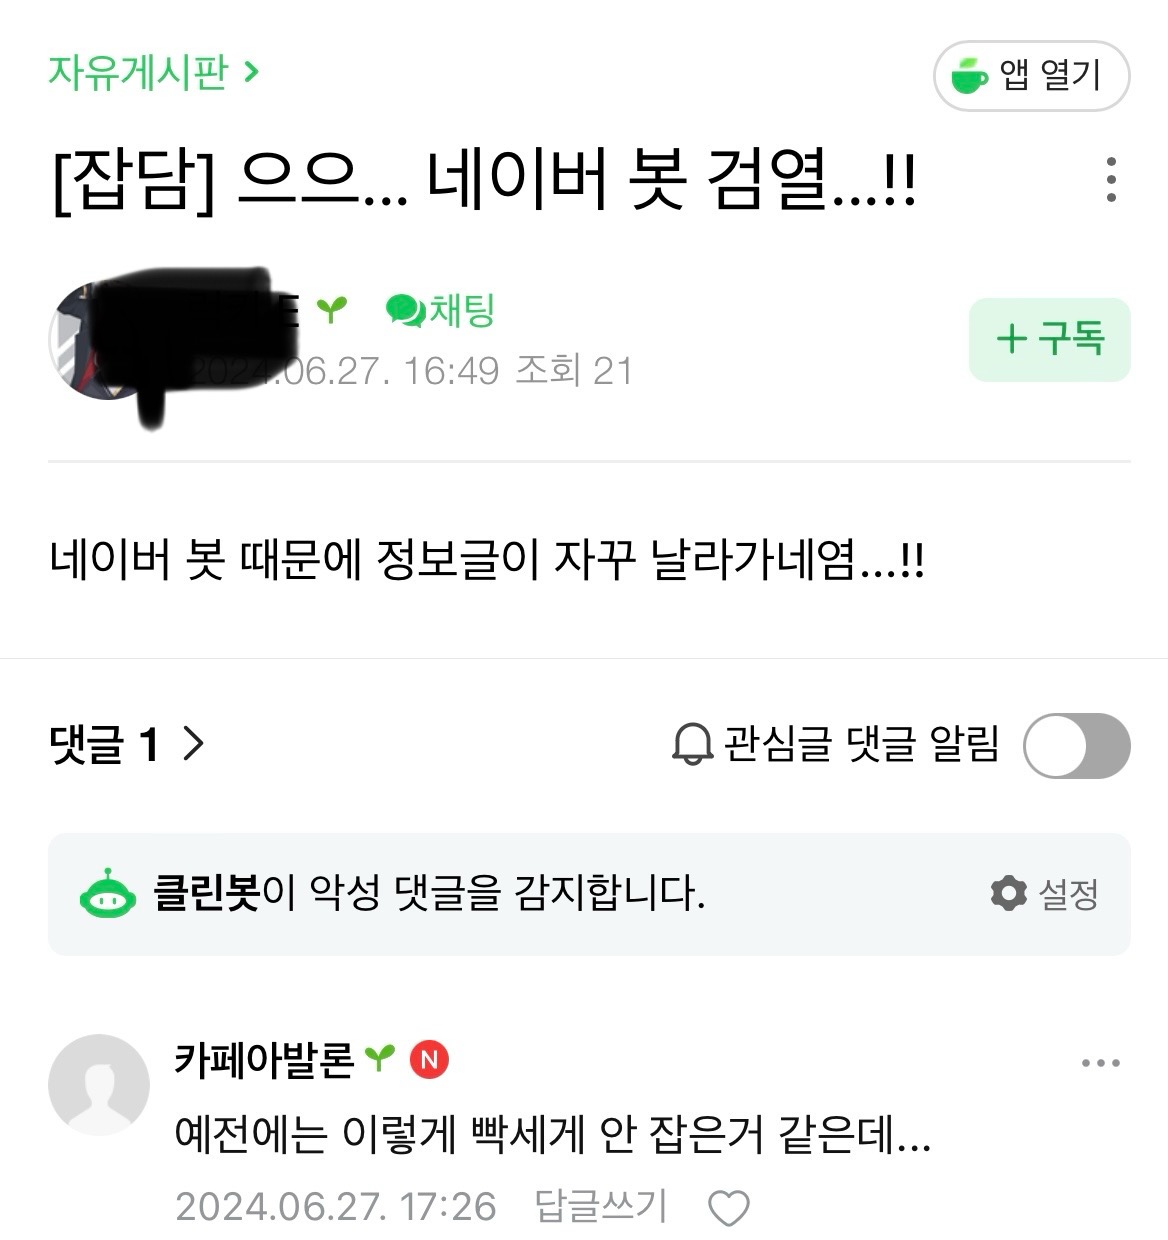
Task: Tap the green chat bubble icon
Action: click(x=405, y=311)
